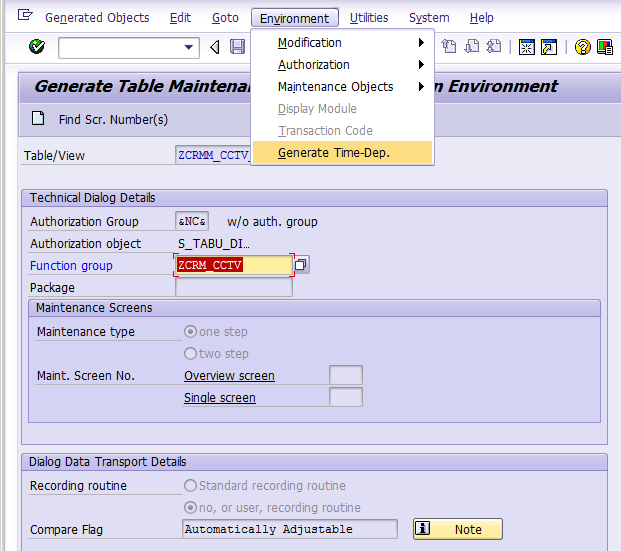Screen dimensions: 621x551
Task: Open value help beside the Function group field
Action: (301, 264)
